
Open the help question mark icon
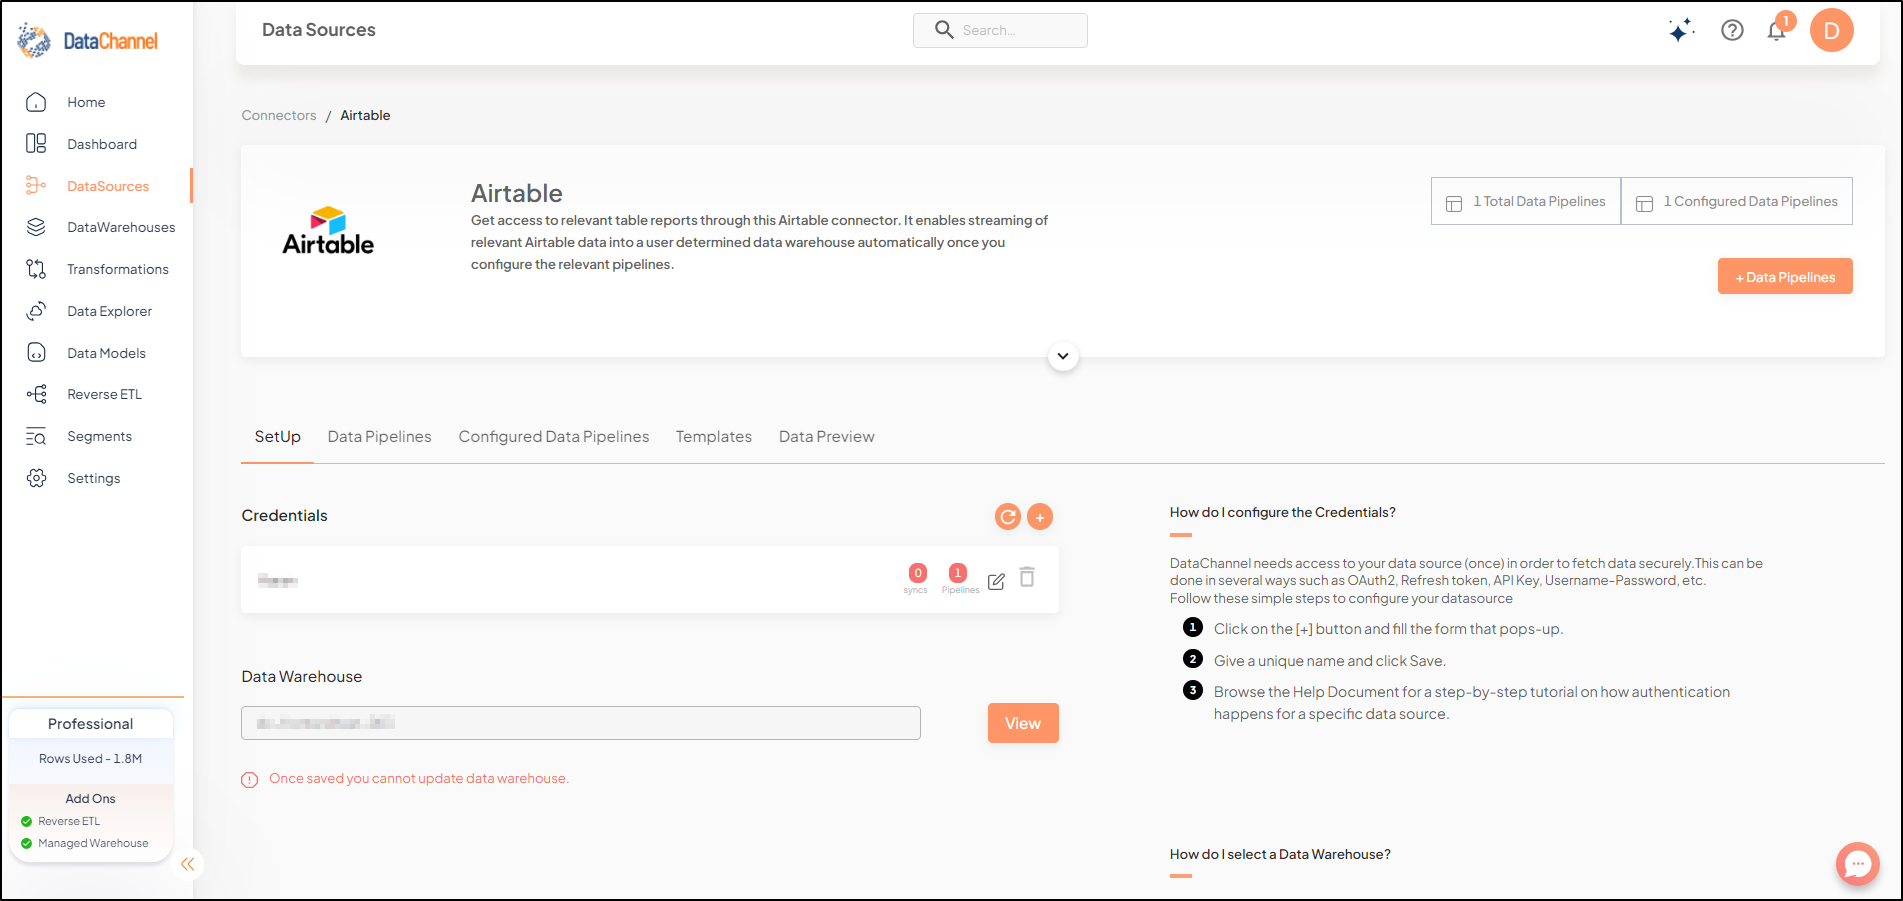(x=1732, y=30)
